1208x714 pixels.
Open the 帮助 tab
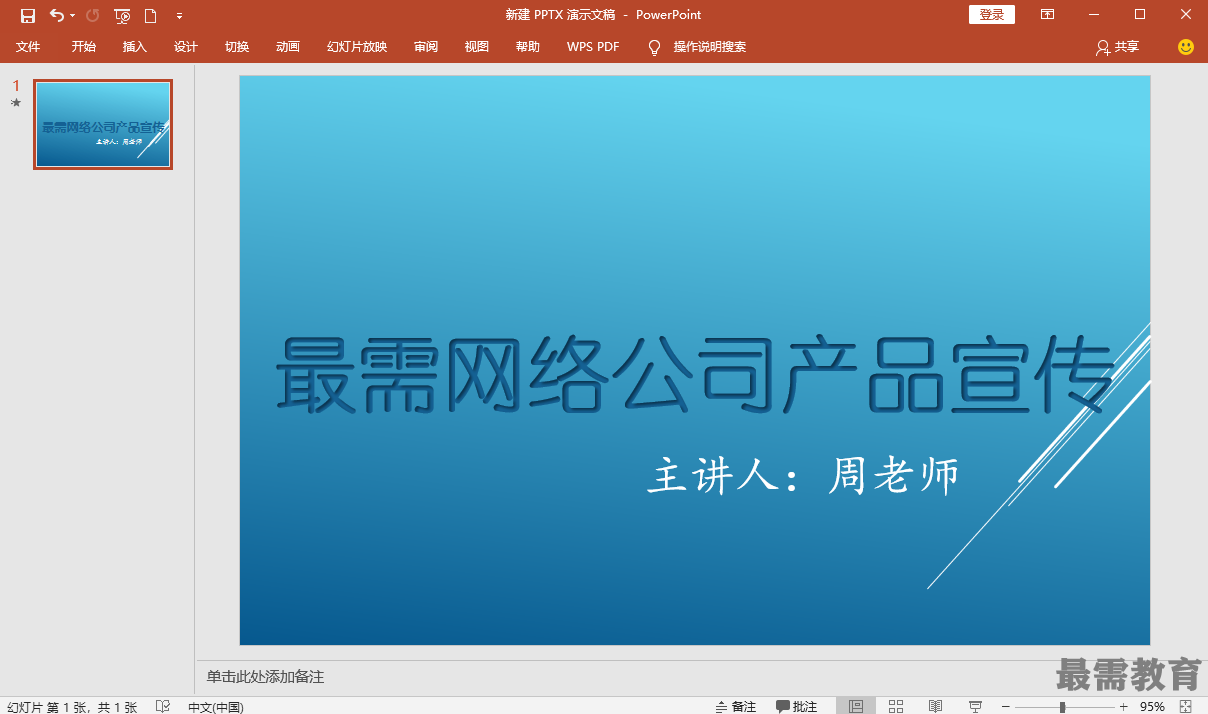click(x=528, y=47)
